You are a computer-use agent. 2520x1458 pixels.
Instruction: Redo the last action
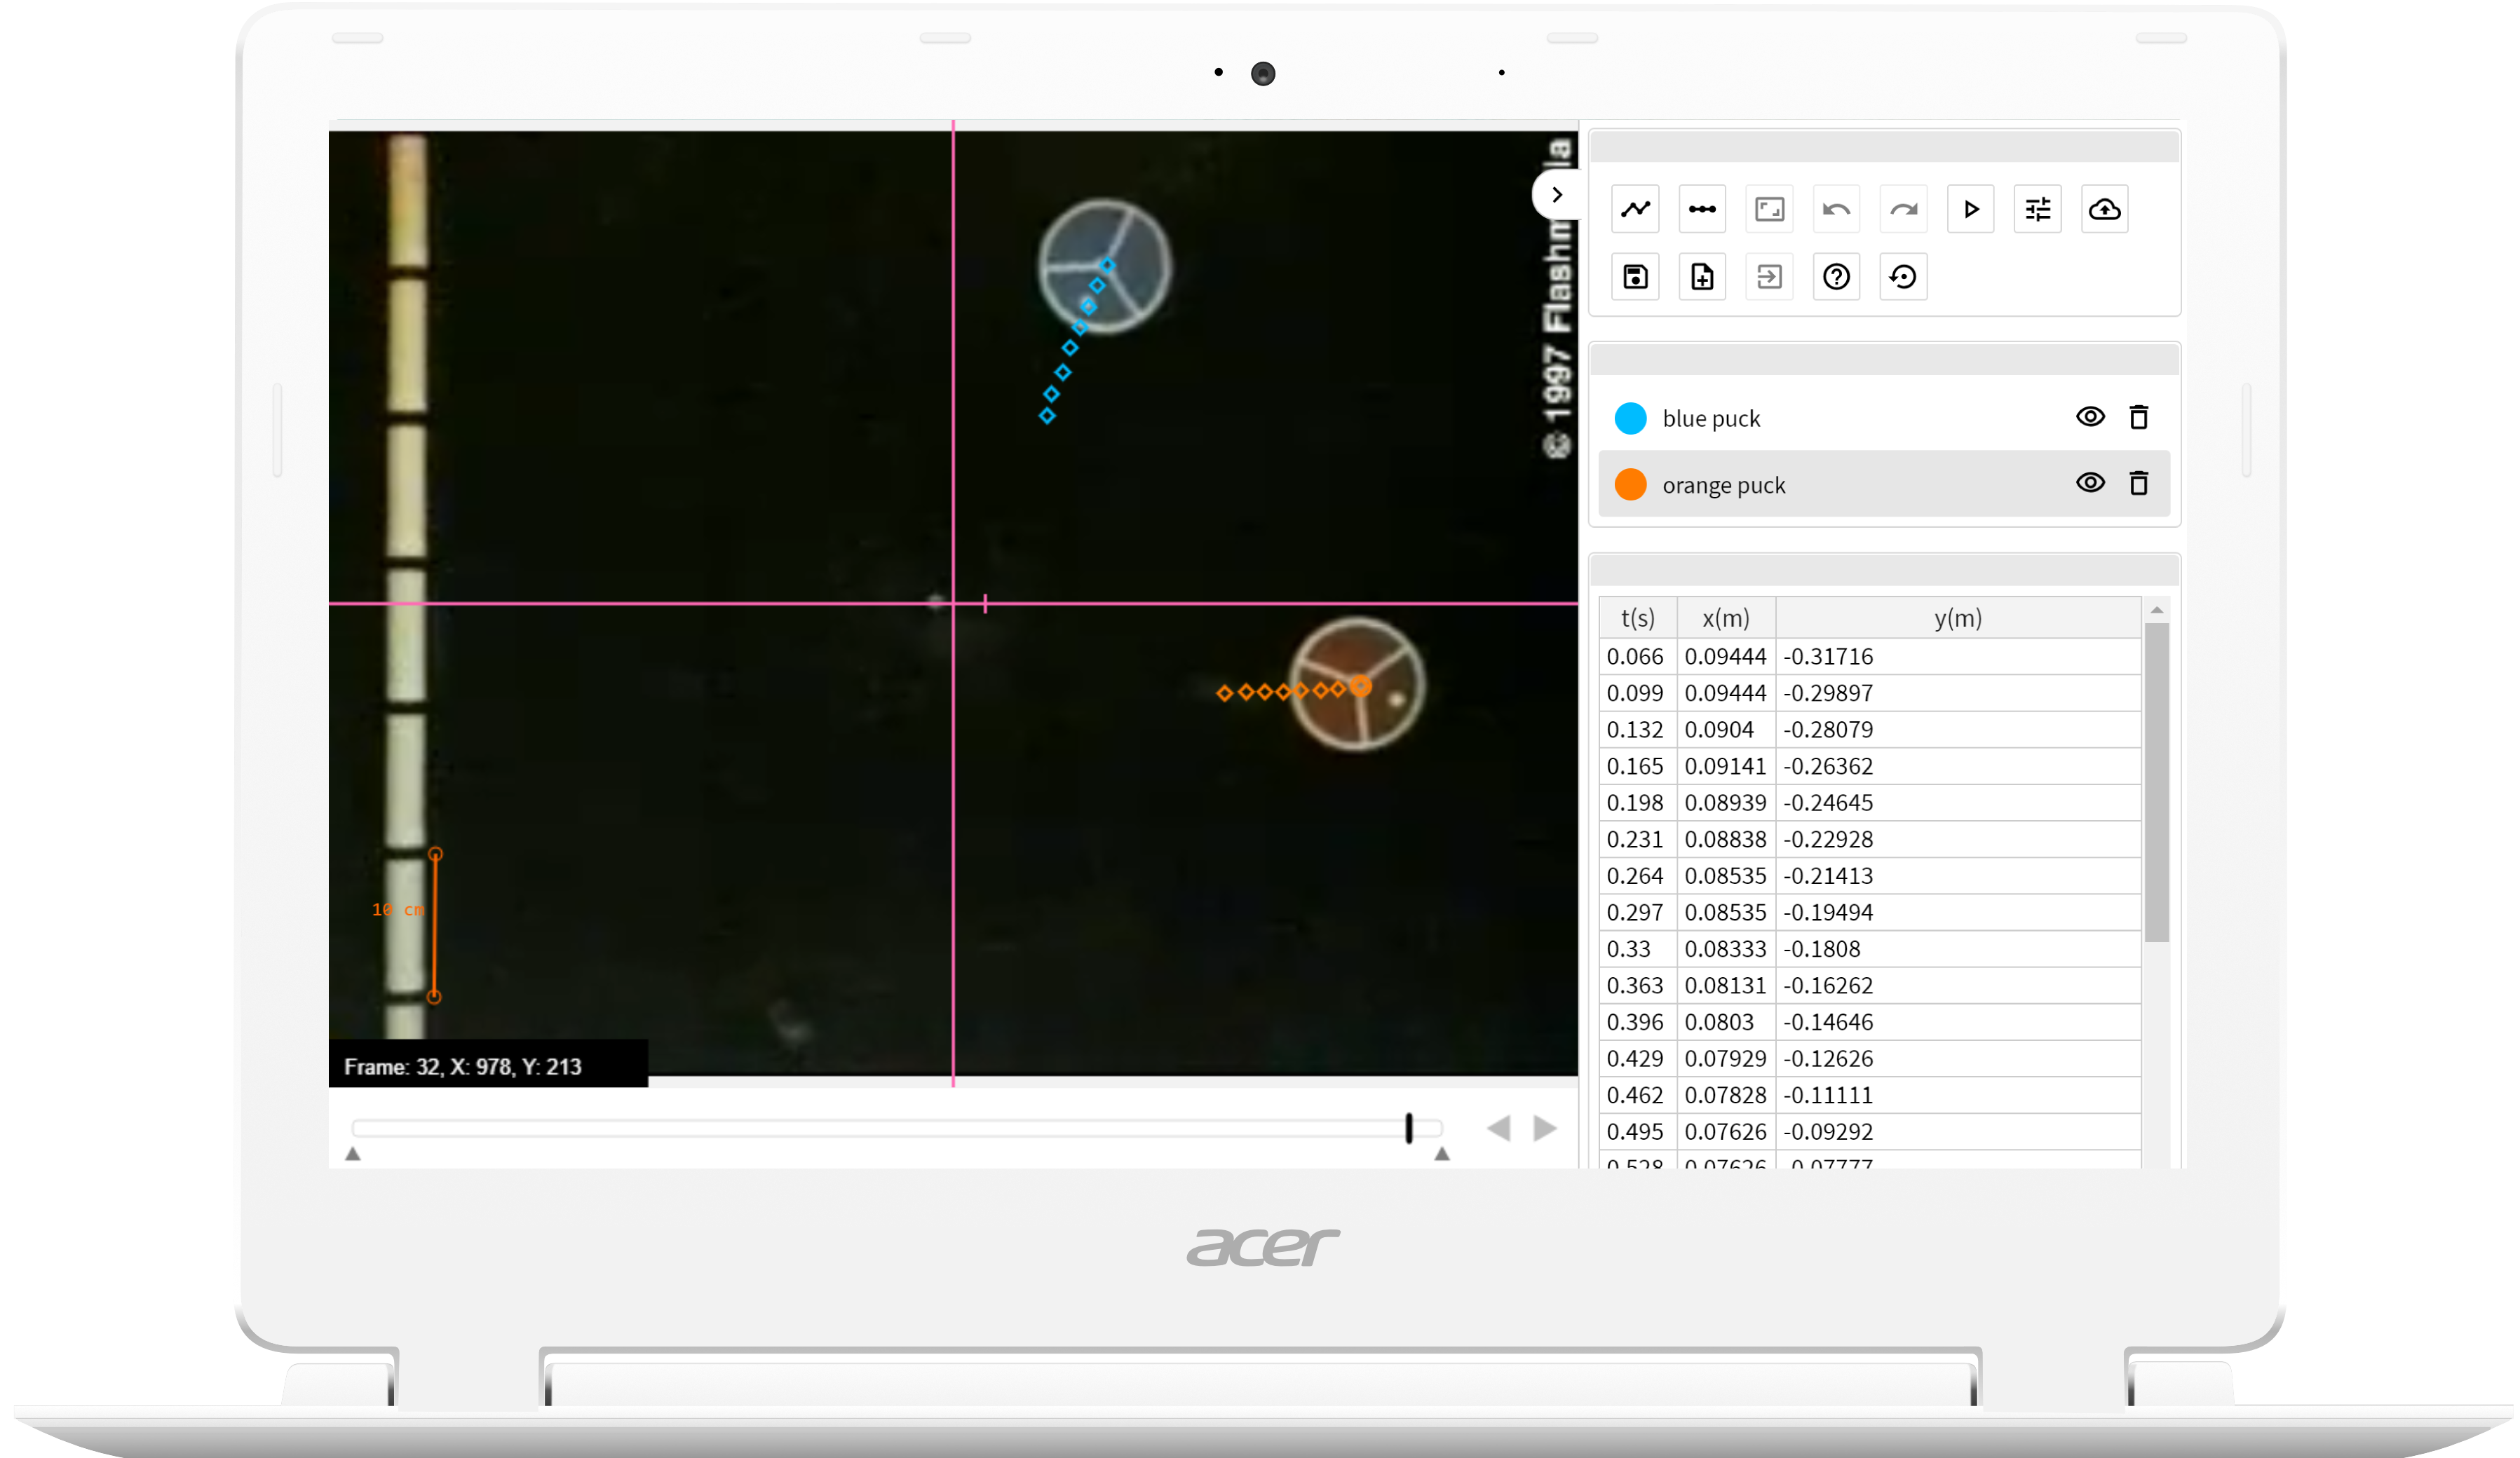point(1903,209)
